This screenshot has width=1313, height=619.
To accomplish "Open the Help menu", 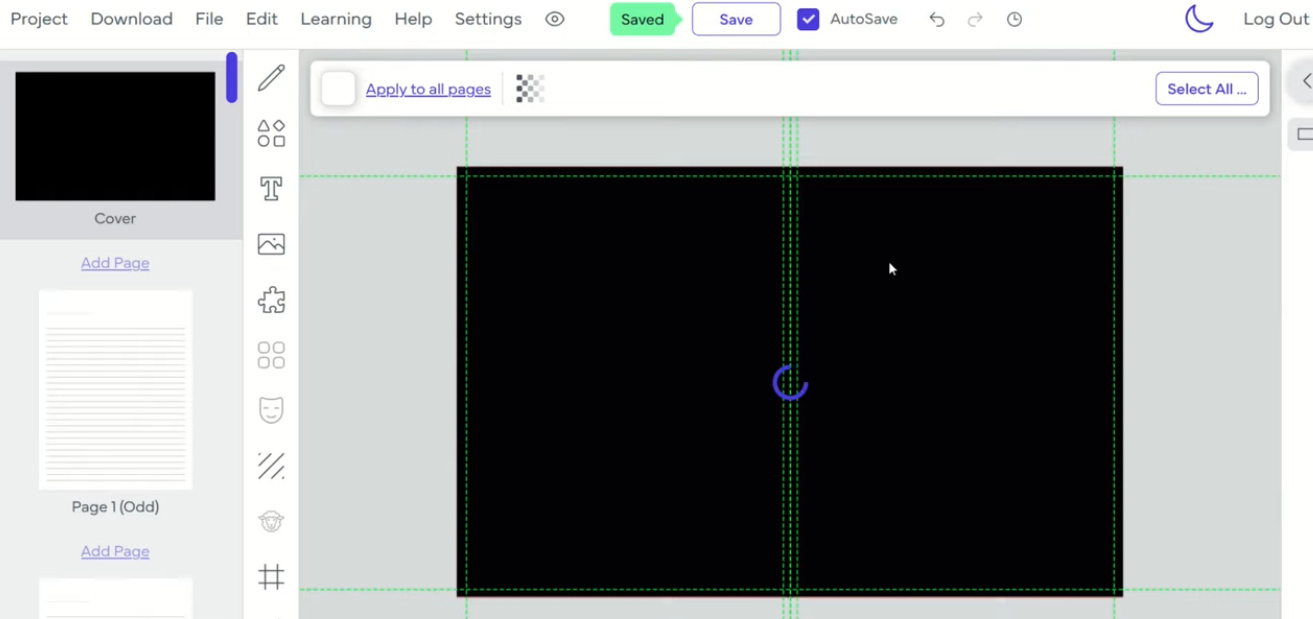I will click(413, 19).
